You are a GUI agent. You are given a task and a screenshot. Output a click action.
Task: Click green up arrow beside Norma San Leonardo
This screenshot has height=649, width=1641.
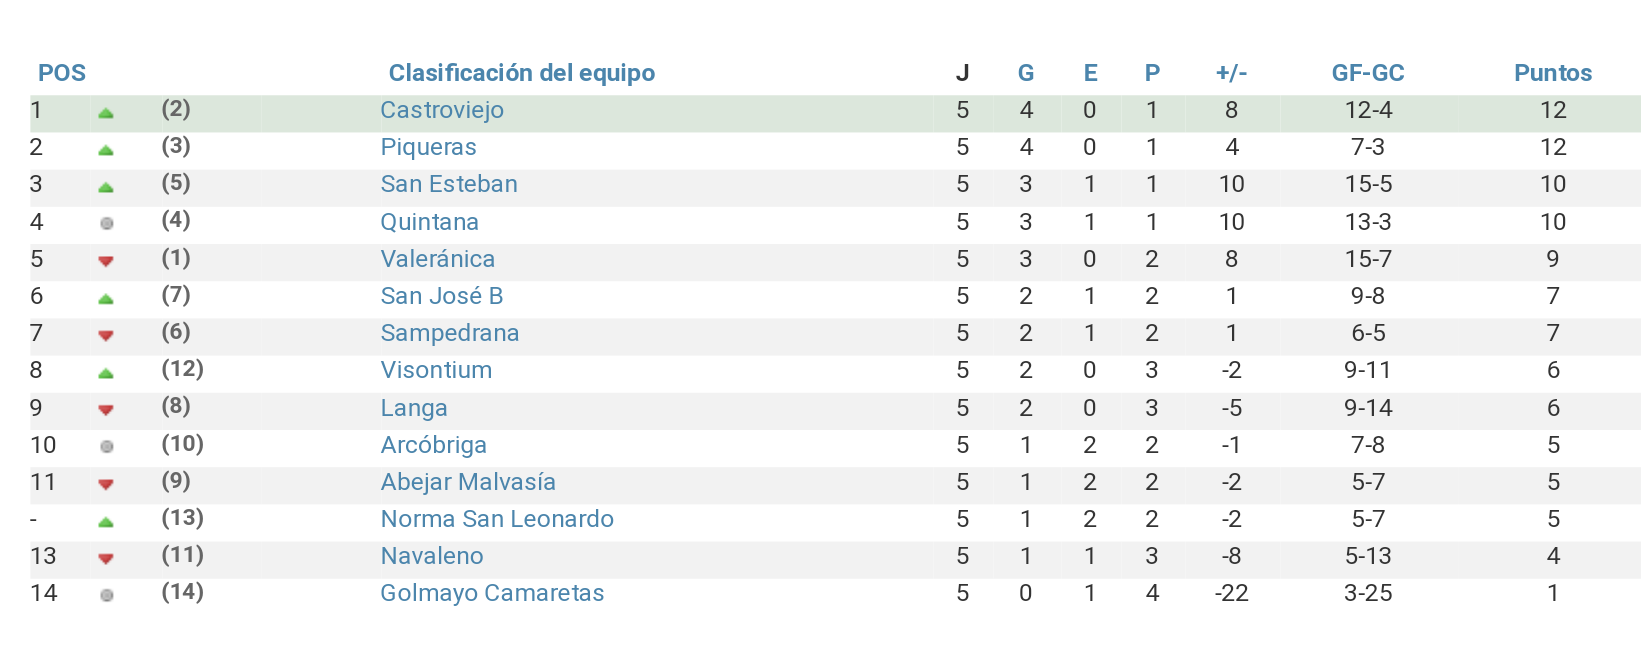(x=106, y=522)
